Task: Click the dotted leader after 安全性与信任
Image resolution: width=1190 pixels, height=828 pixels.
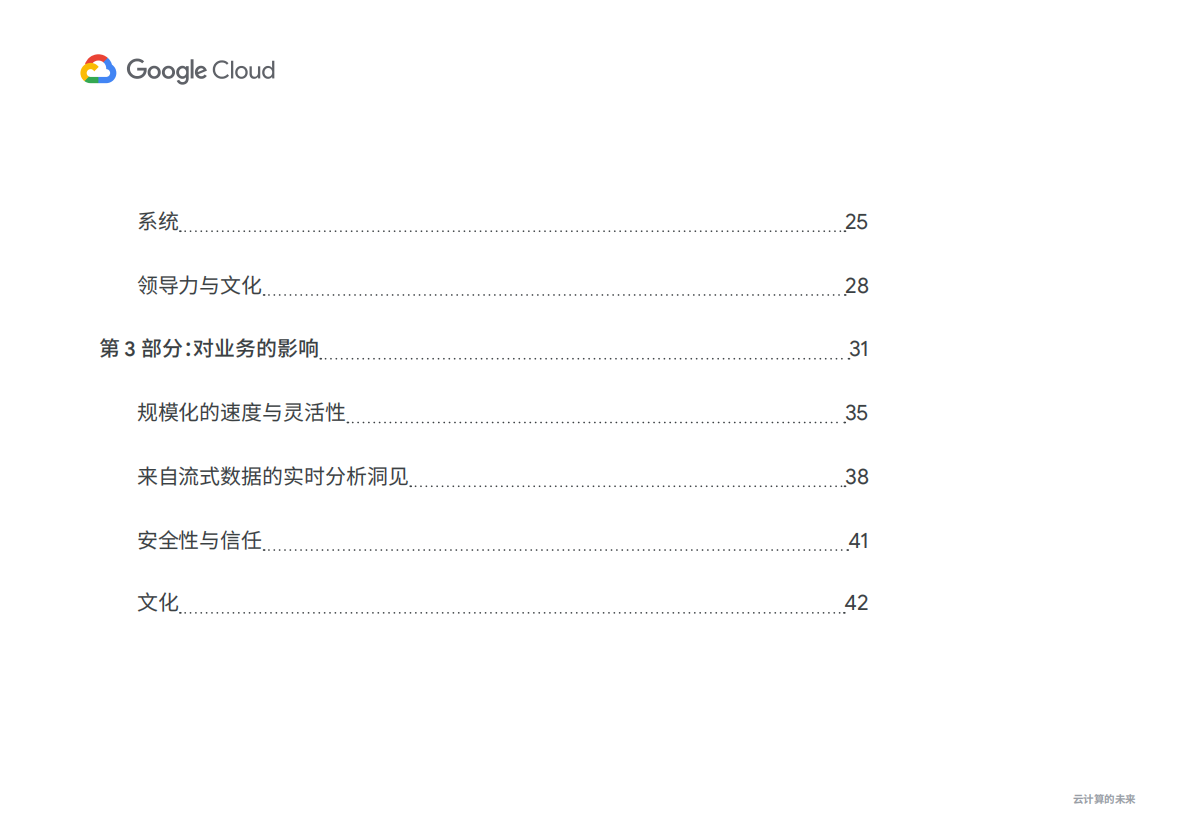Action: (x=555, y=549)
